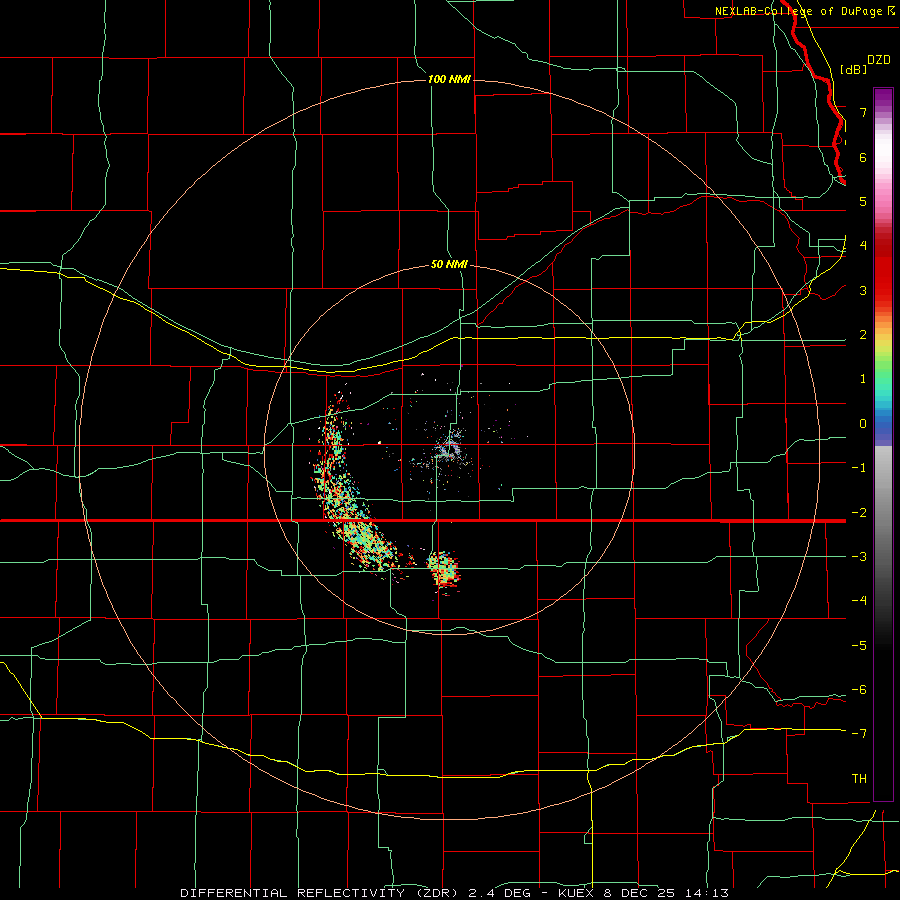The width and height of the screenshot is (900, 900).
Task: Click the 4 value on color scale
Action: 863,246
